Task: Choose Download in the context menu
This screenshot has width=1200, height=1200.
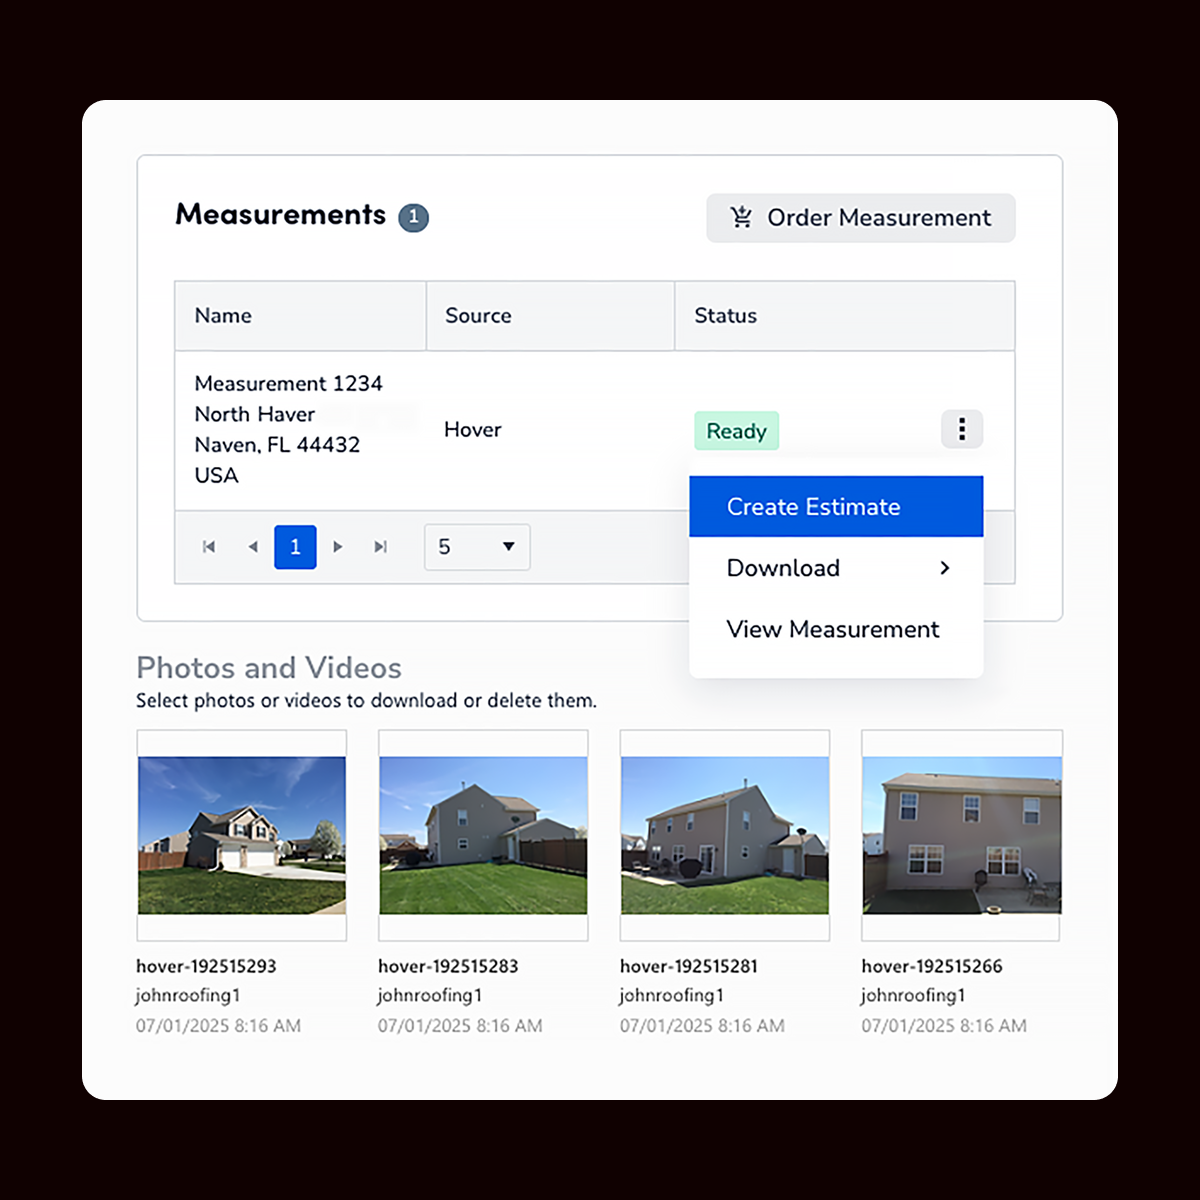Action: (x=836, y=568)
